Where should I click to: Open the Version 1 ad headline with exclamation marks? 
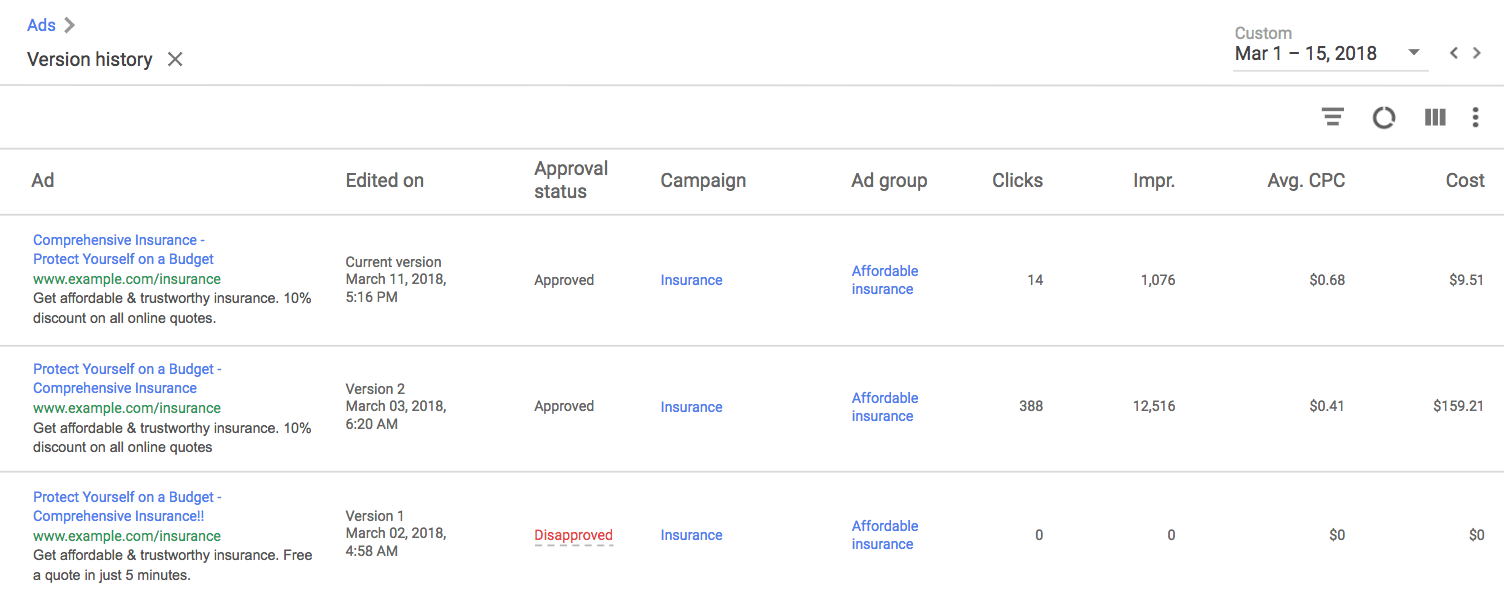127,506
